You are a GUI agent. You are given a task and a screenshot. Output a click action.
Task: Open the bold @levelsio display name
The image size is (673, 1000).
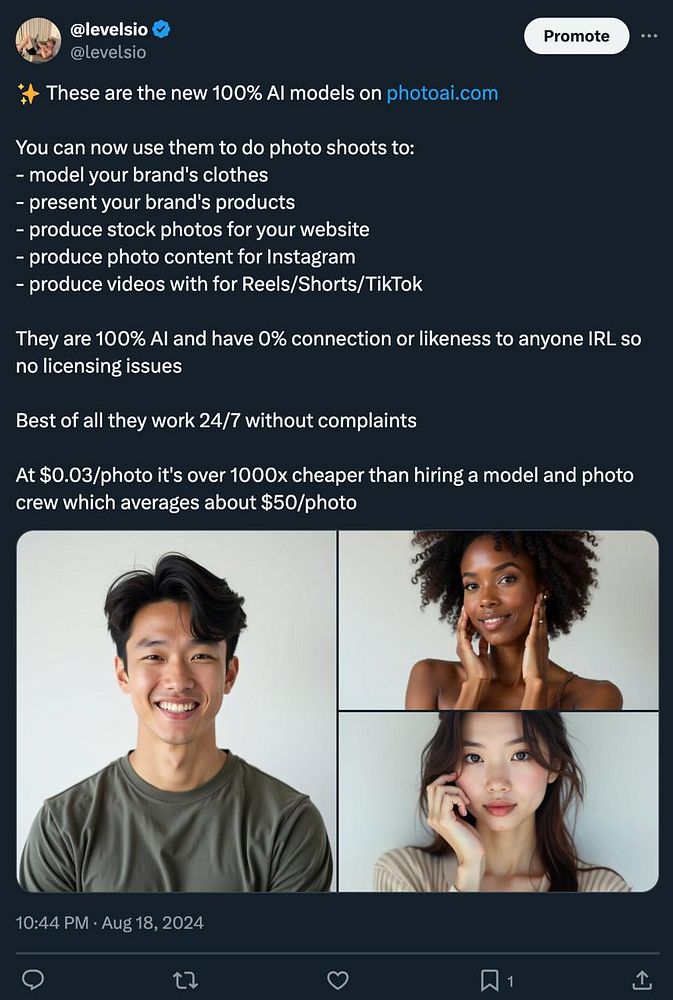coord(108,29)
